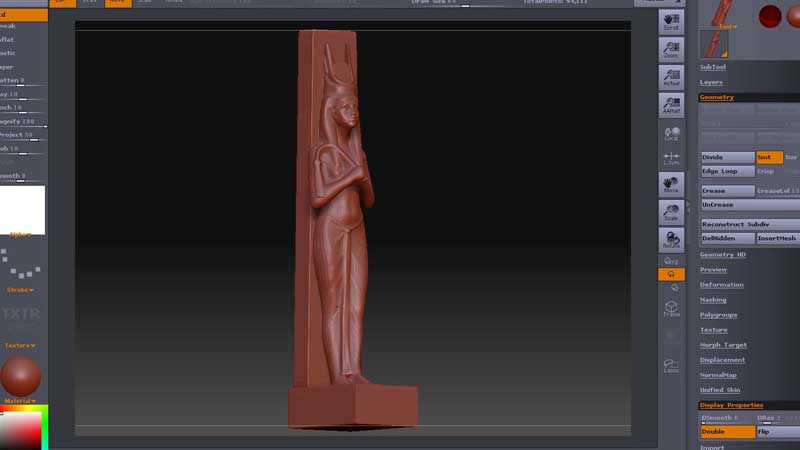The image size is (800, 450).
Task: Toggle L.Sym local symmetry icon
Action: (671, 158)
